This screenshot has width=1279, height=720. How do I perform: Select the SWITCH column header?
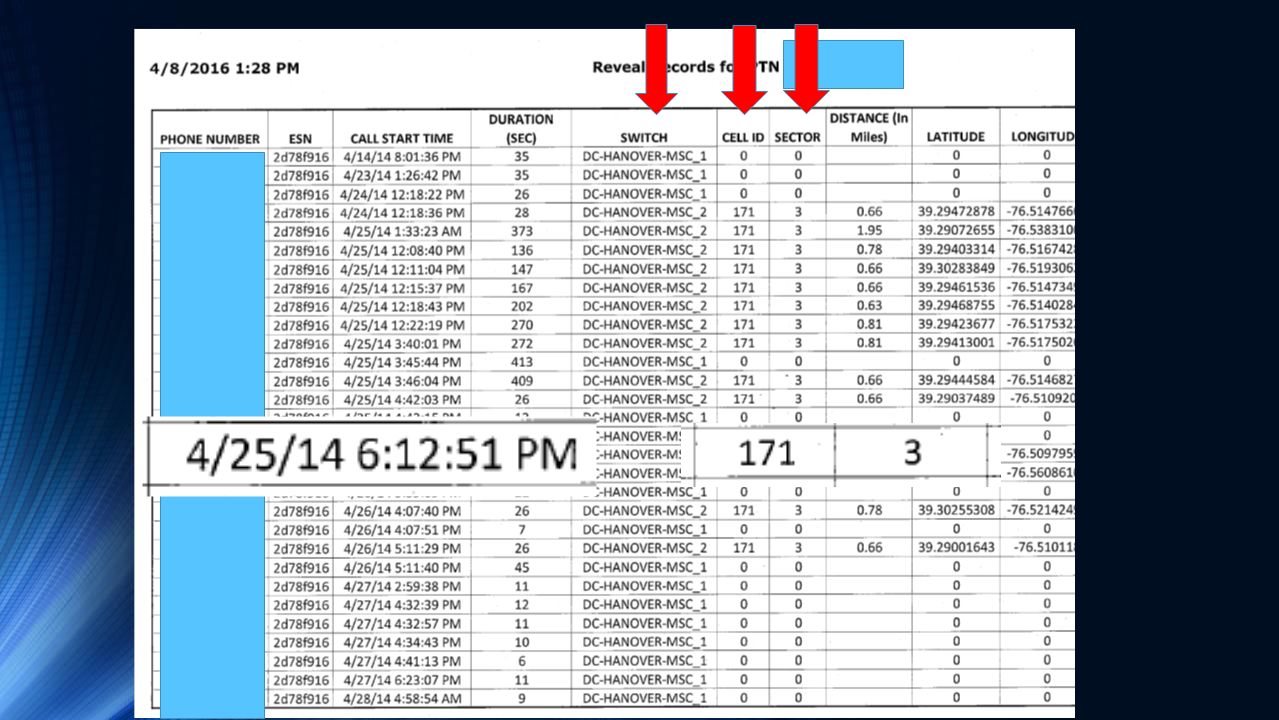coord(644,138)
